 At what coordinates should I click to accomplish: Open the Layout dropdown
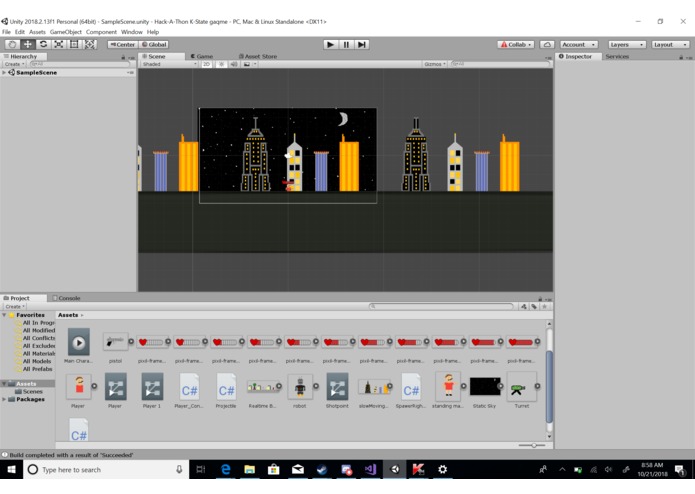(670, 44)
